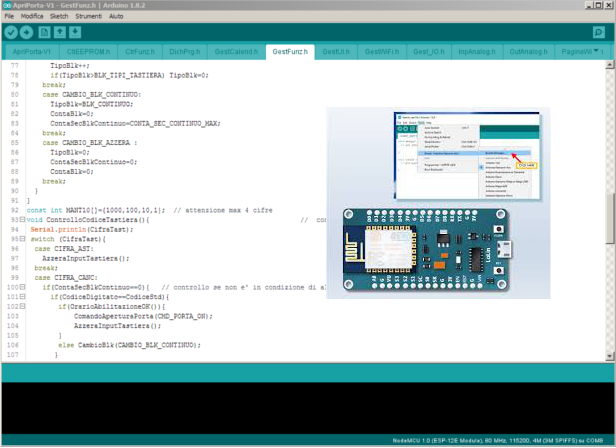Collapse the code block at line 100

coord(22,287)
